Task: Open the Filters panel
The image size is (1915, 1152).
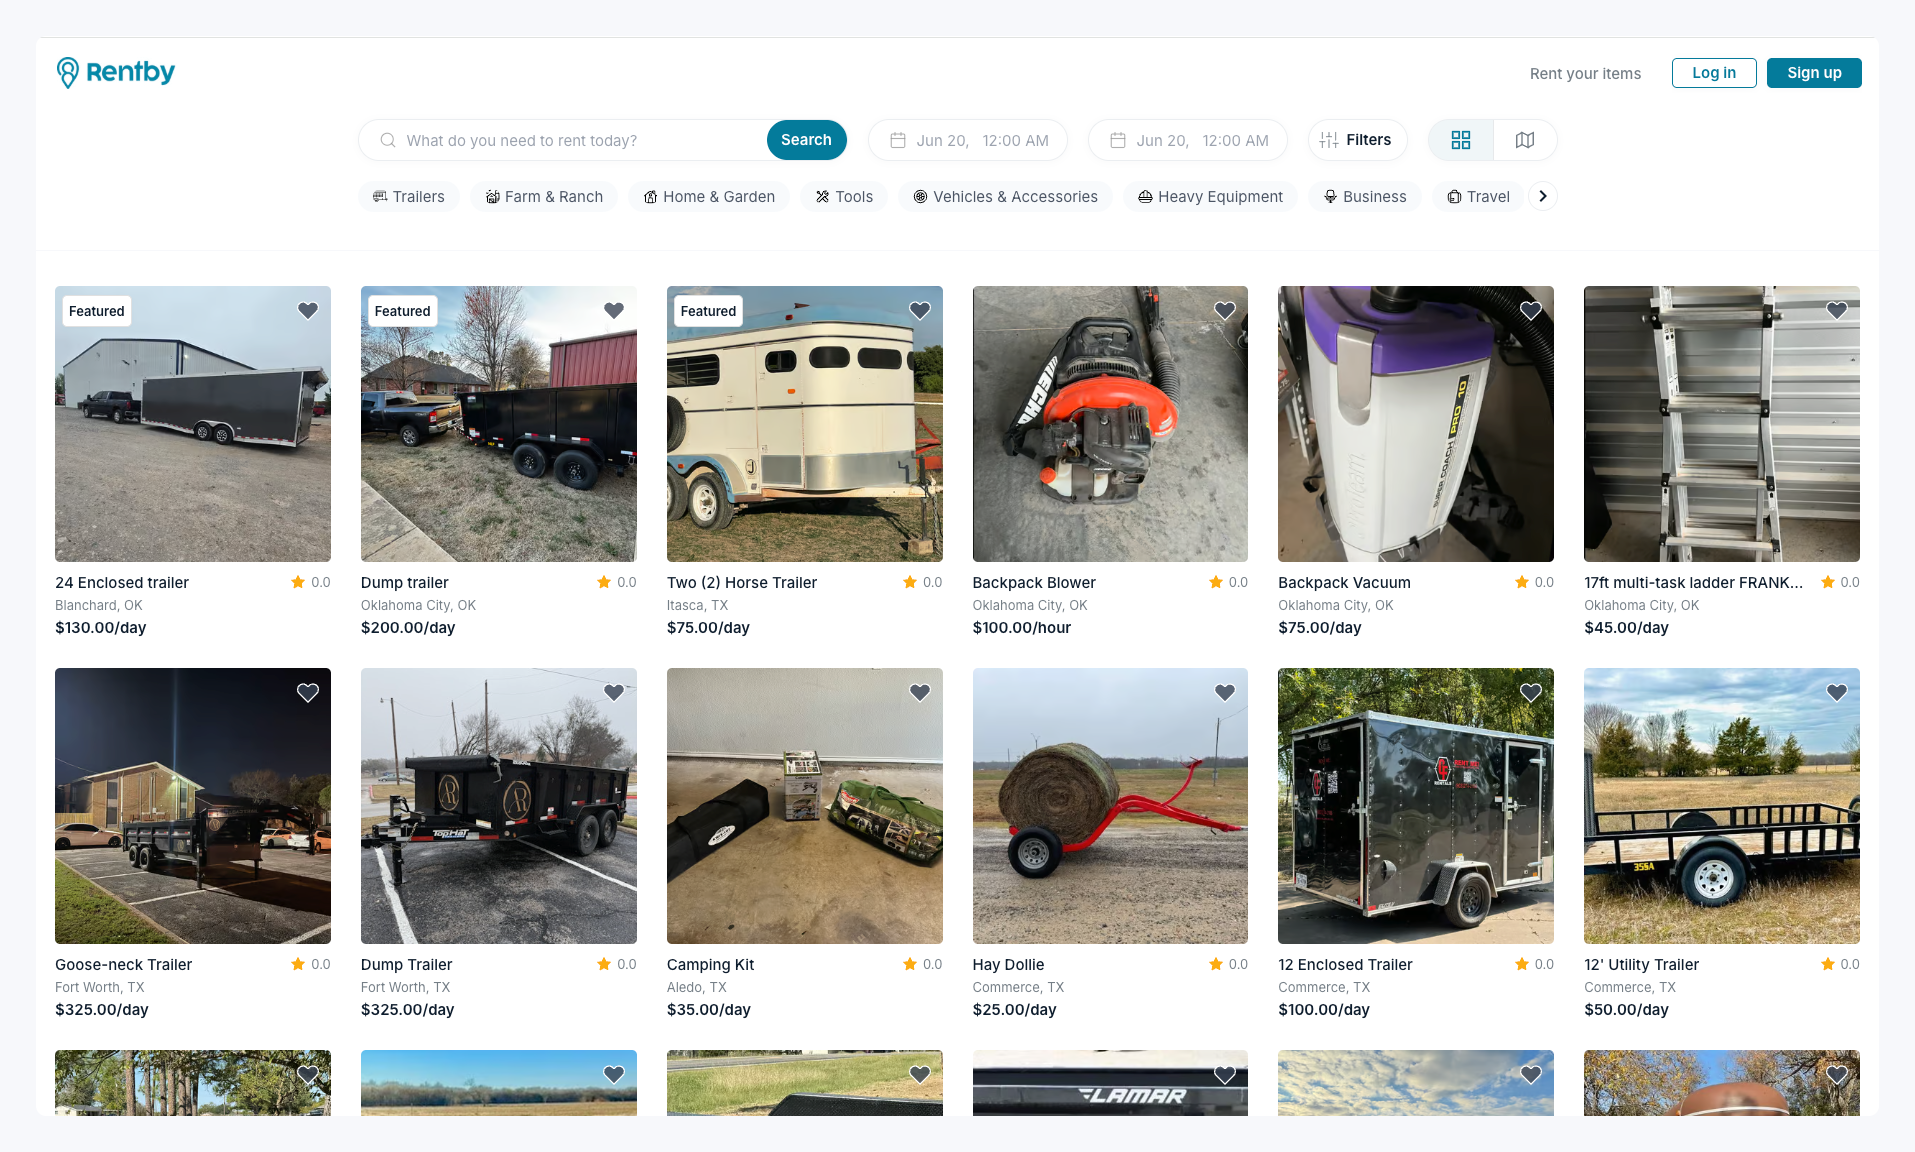Action: (x=1357, y=140)
